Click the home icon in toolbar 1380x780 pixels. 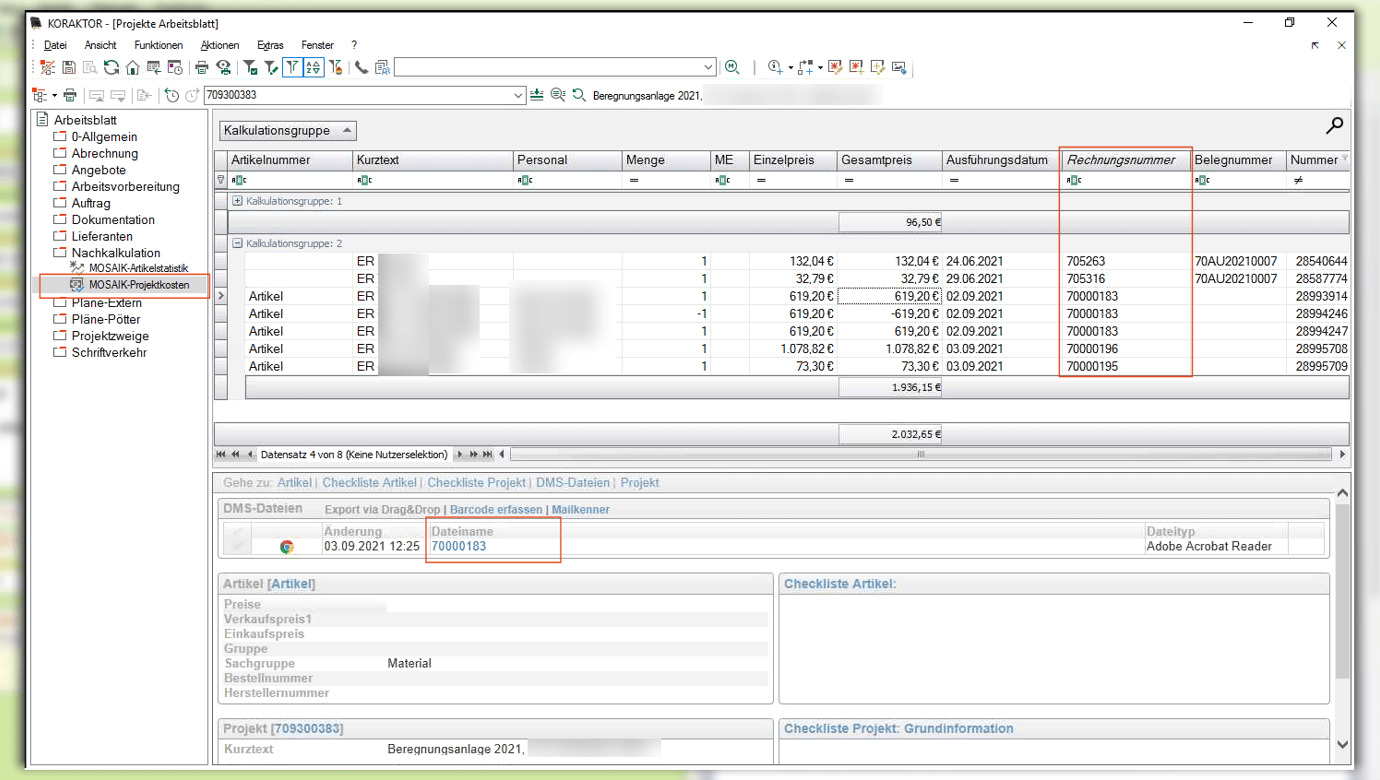(x=132, y=68)
